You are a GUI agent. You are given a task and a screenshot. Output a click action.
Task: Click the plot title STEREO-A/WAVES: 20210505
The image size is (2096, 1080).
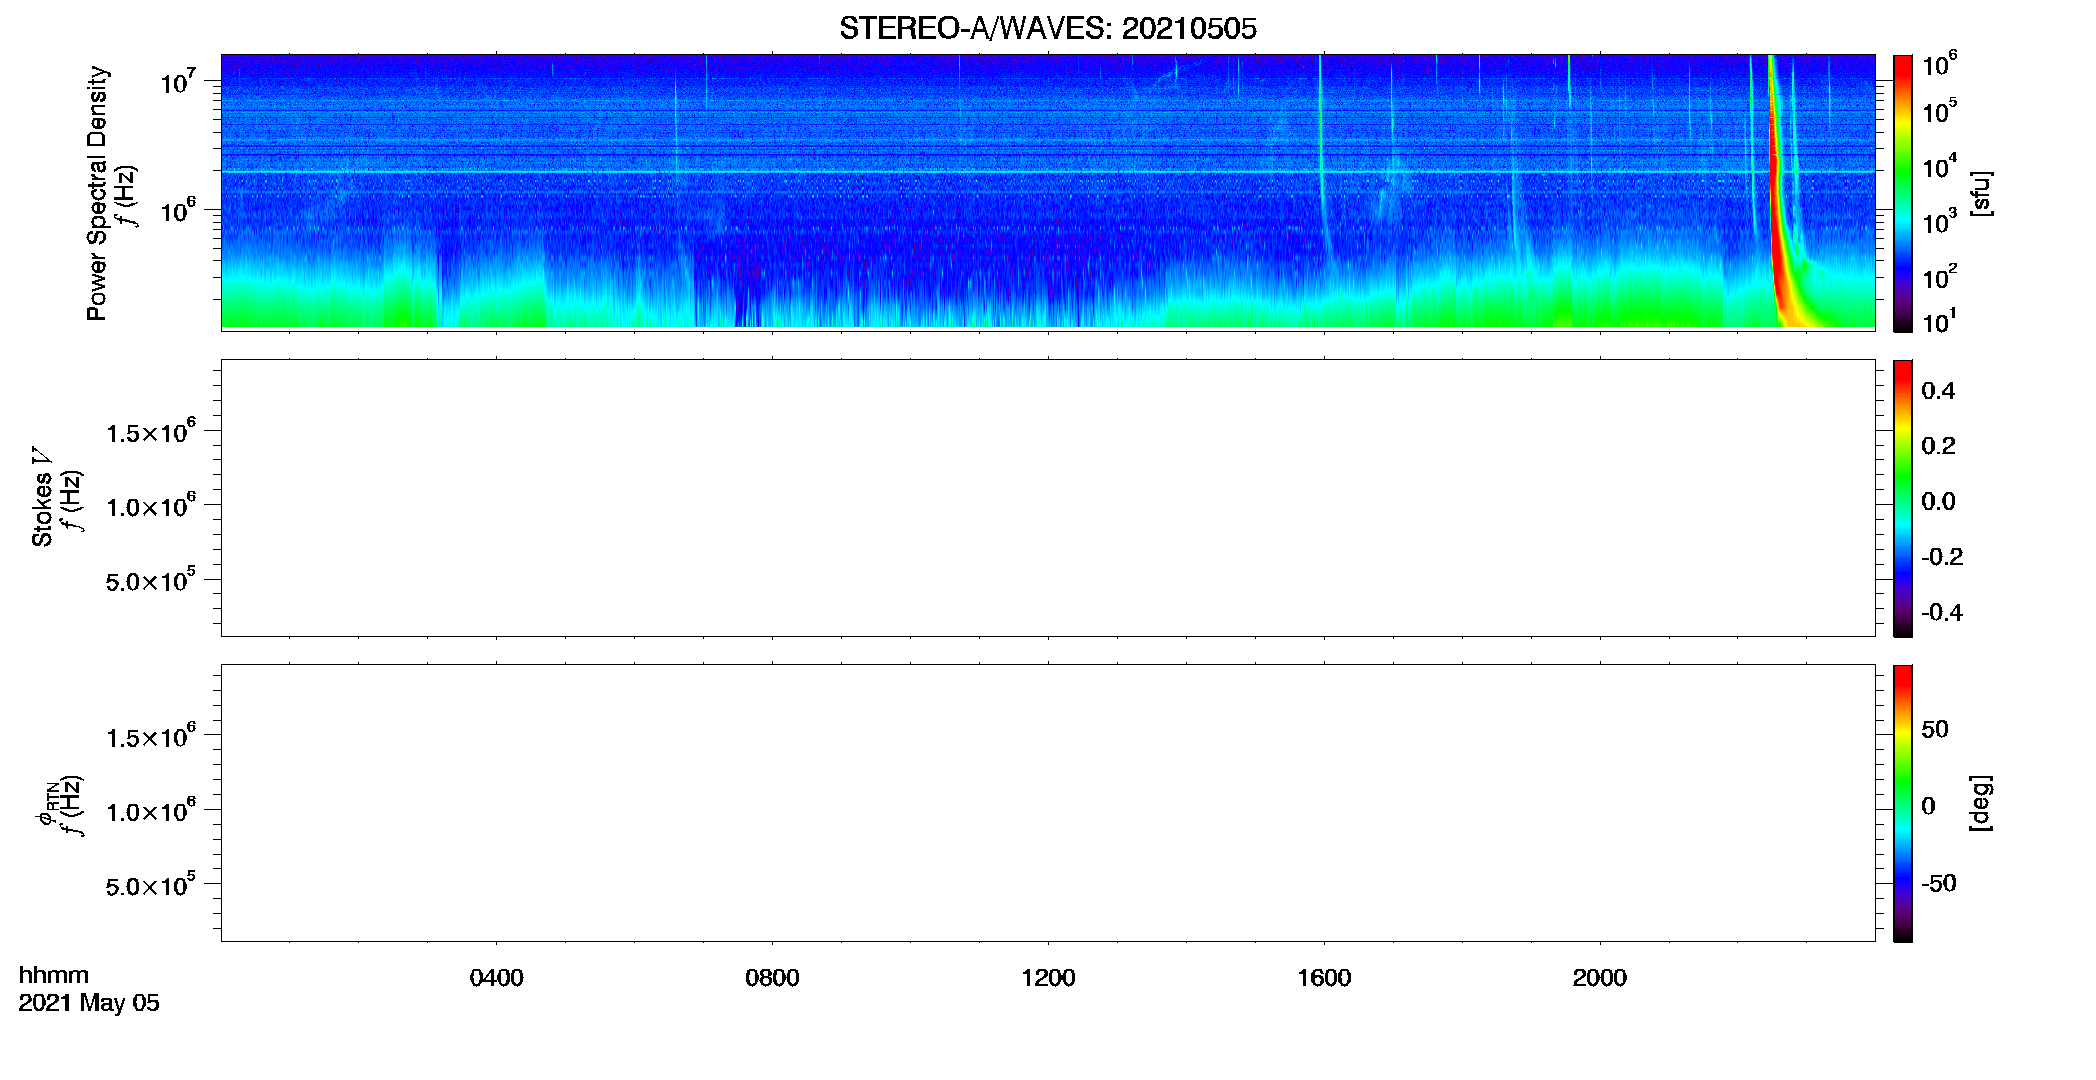click(1047, 29)
